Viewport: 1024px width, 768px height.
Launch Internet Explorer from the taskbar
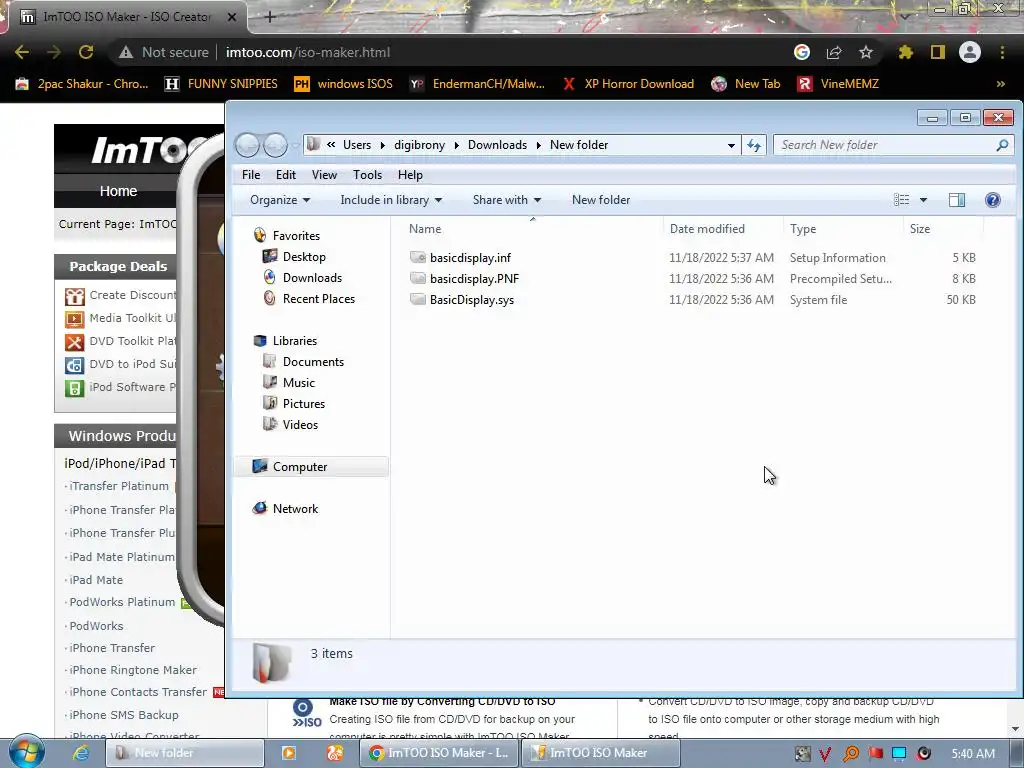coord(80,753)
